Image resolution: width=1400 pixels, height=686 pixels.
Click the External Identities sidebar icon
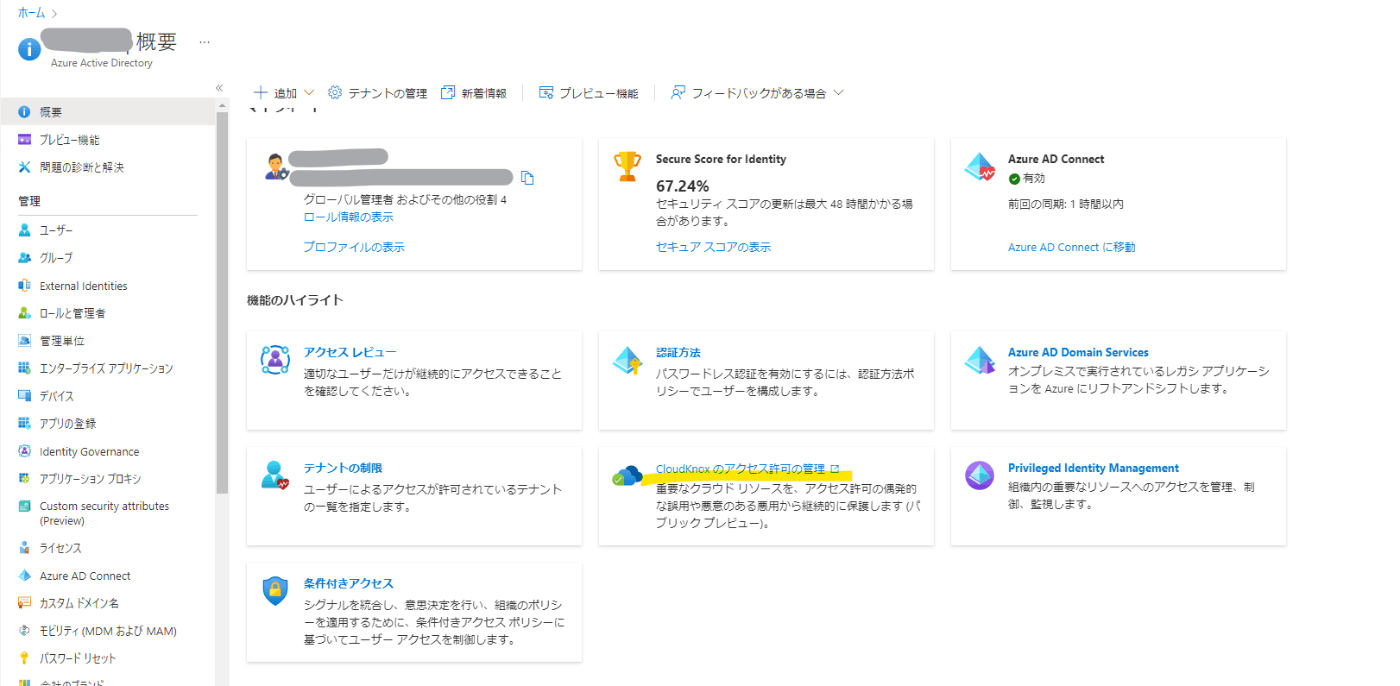tap(25, 286)
